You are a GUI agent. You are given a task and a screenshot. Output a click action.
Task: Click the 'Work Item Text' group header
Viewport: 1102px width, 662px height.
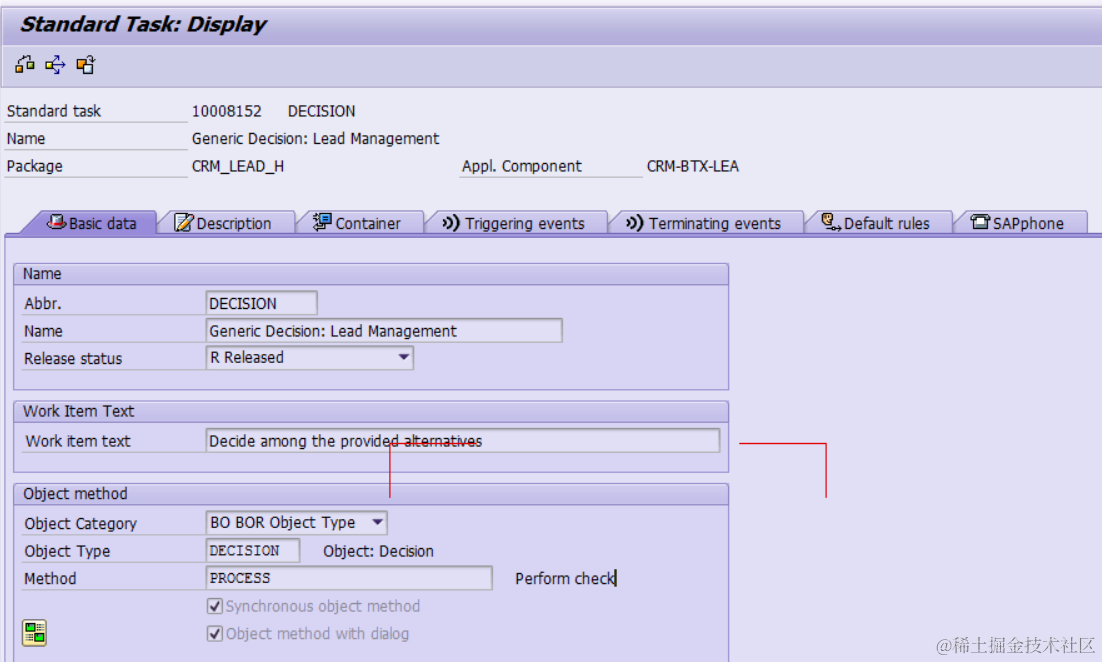click(x=79, y=411)
